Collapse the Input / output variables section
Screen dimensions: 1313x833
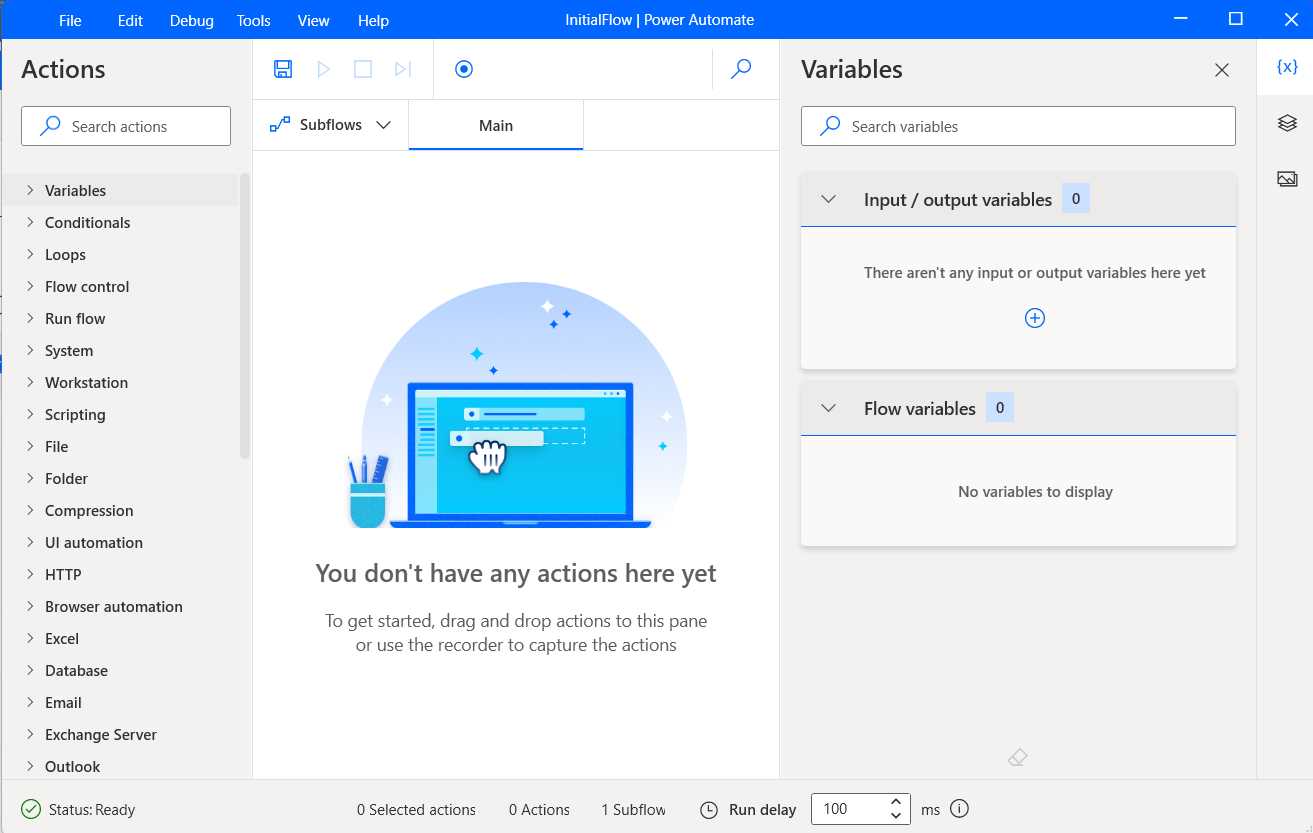(x=828, y=199)
